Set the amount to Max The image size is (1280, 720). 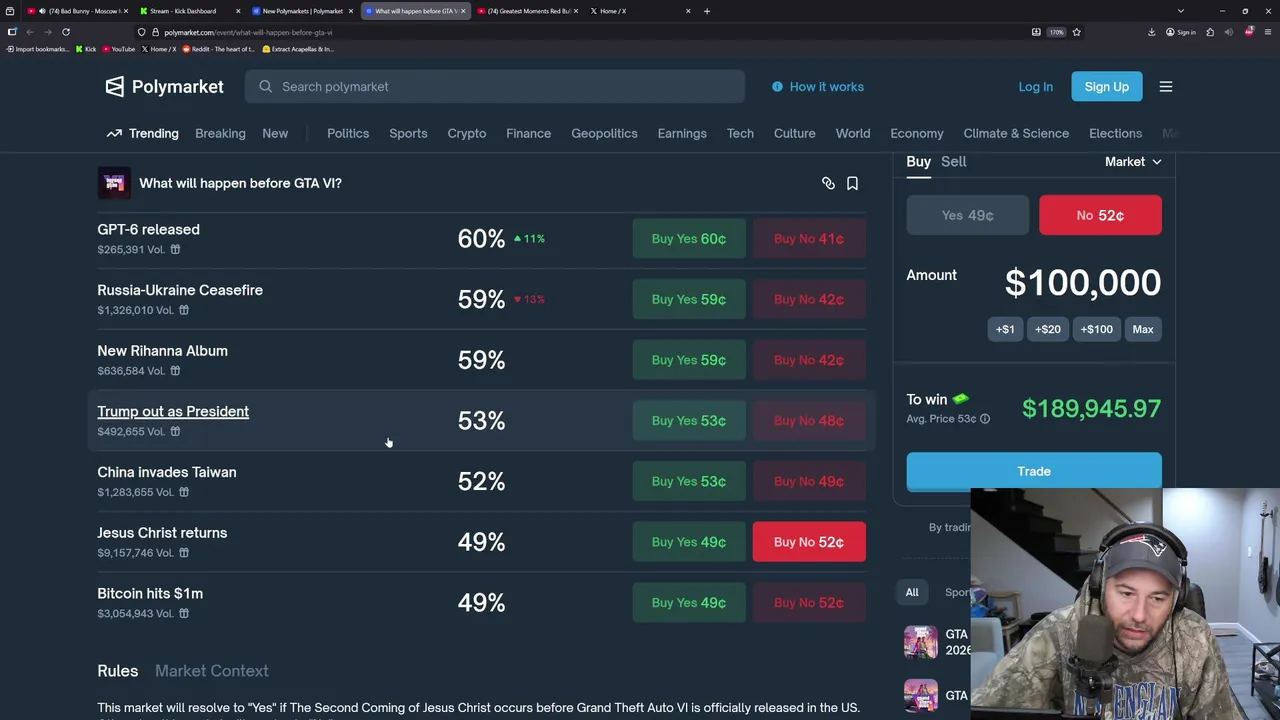coord(1143,329)
